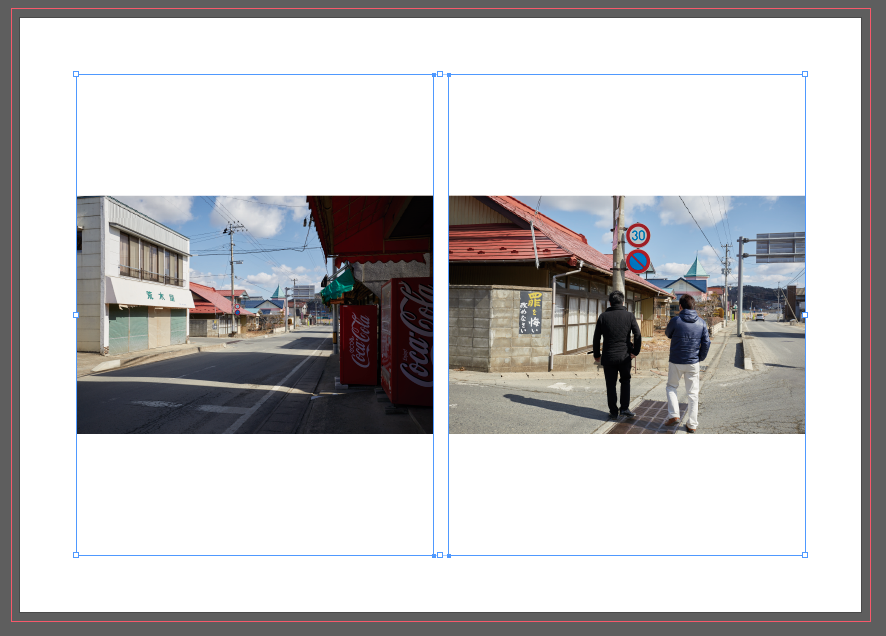
Task: Select the right photo of two men walking
Action: (627, 315)
